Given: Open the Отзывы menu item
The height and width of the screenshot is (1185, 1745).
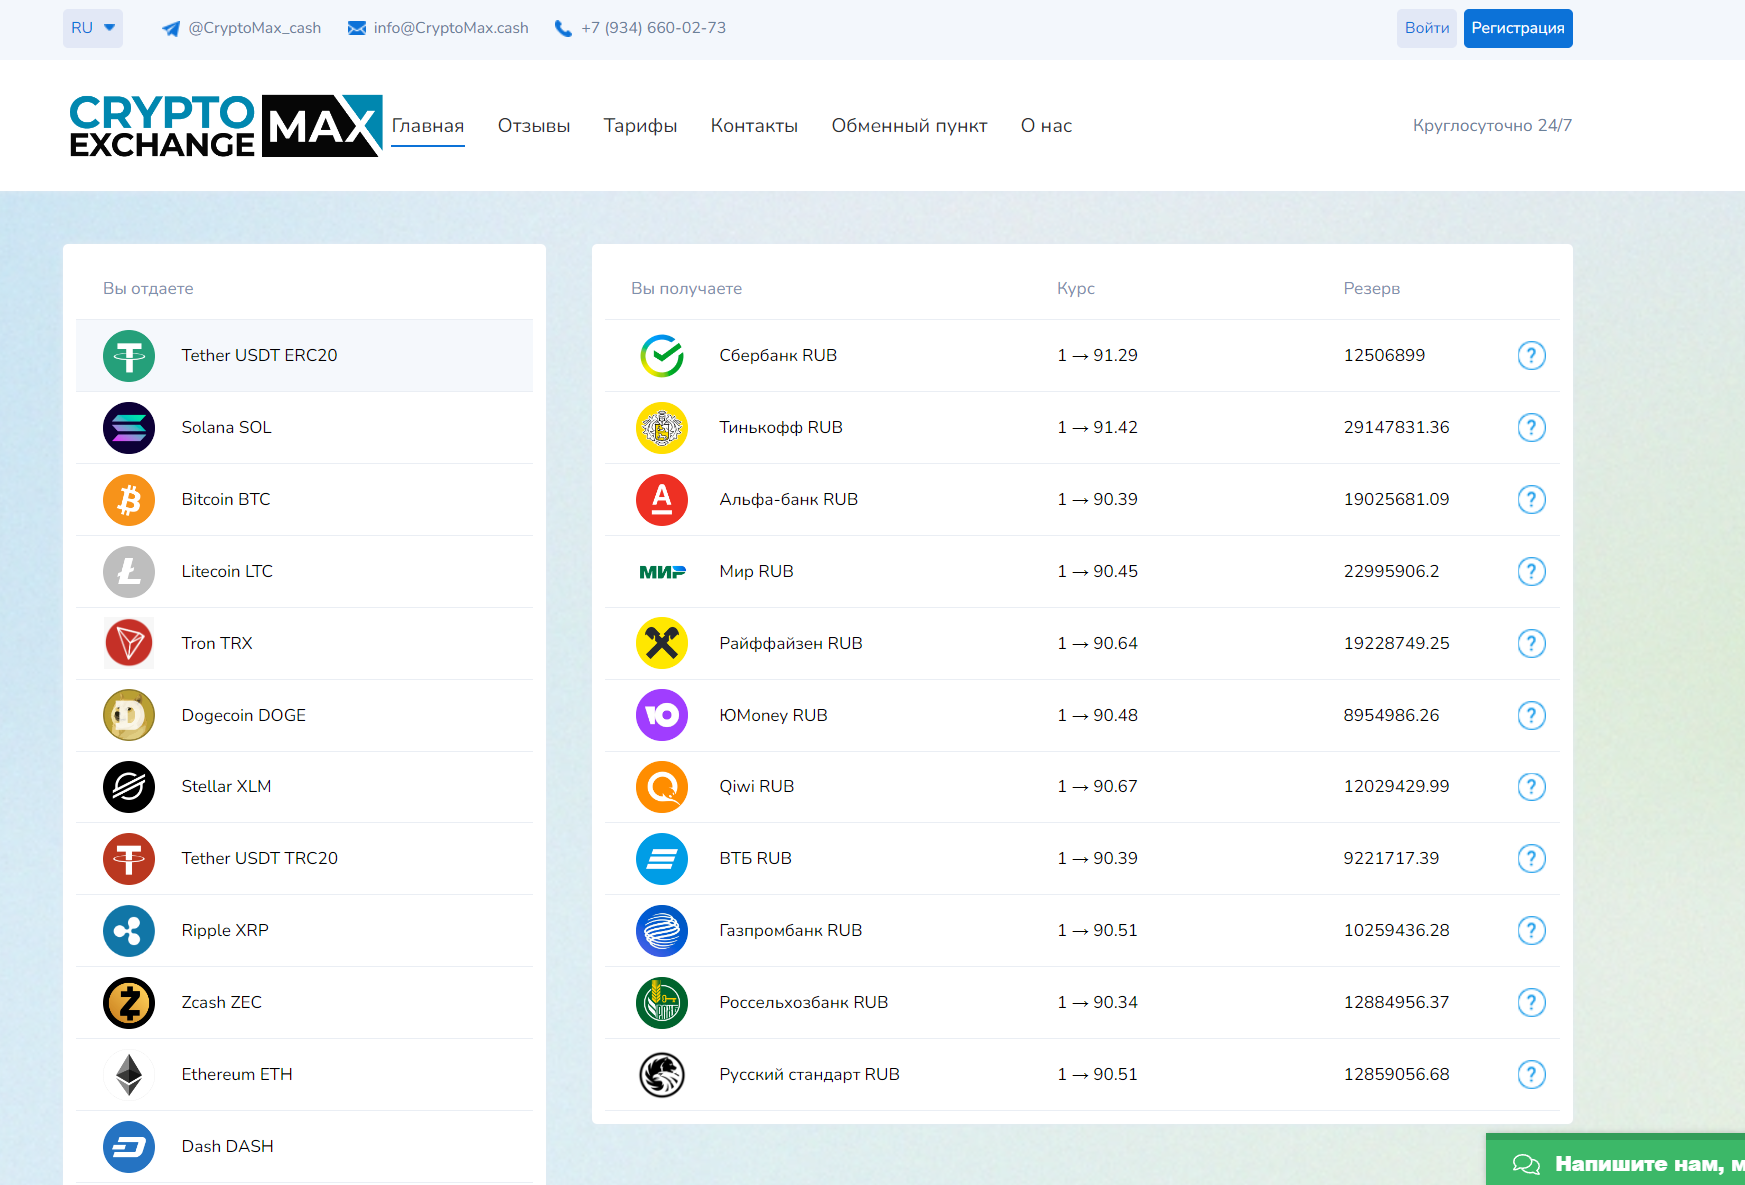Looking at the screenshot, I should click(534, 126).
